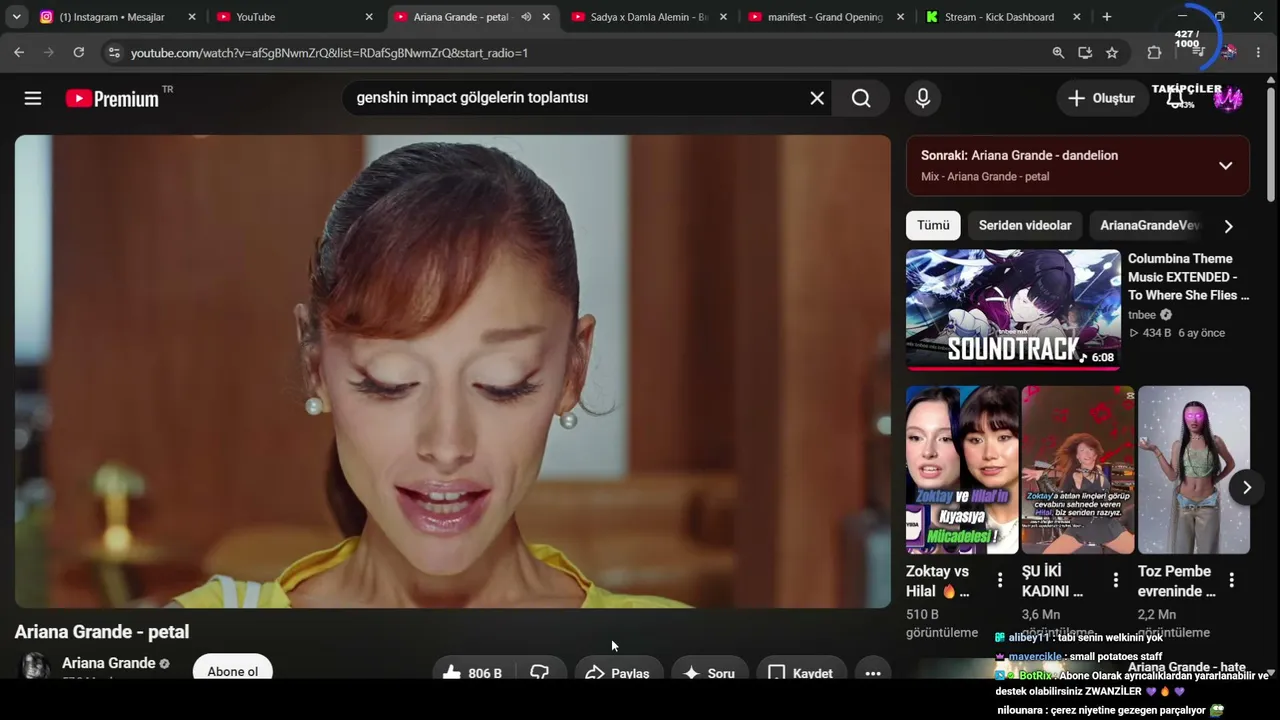
Task: Run search with the magnifier button
Action: tap(861, 98)
